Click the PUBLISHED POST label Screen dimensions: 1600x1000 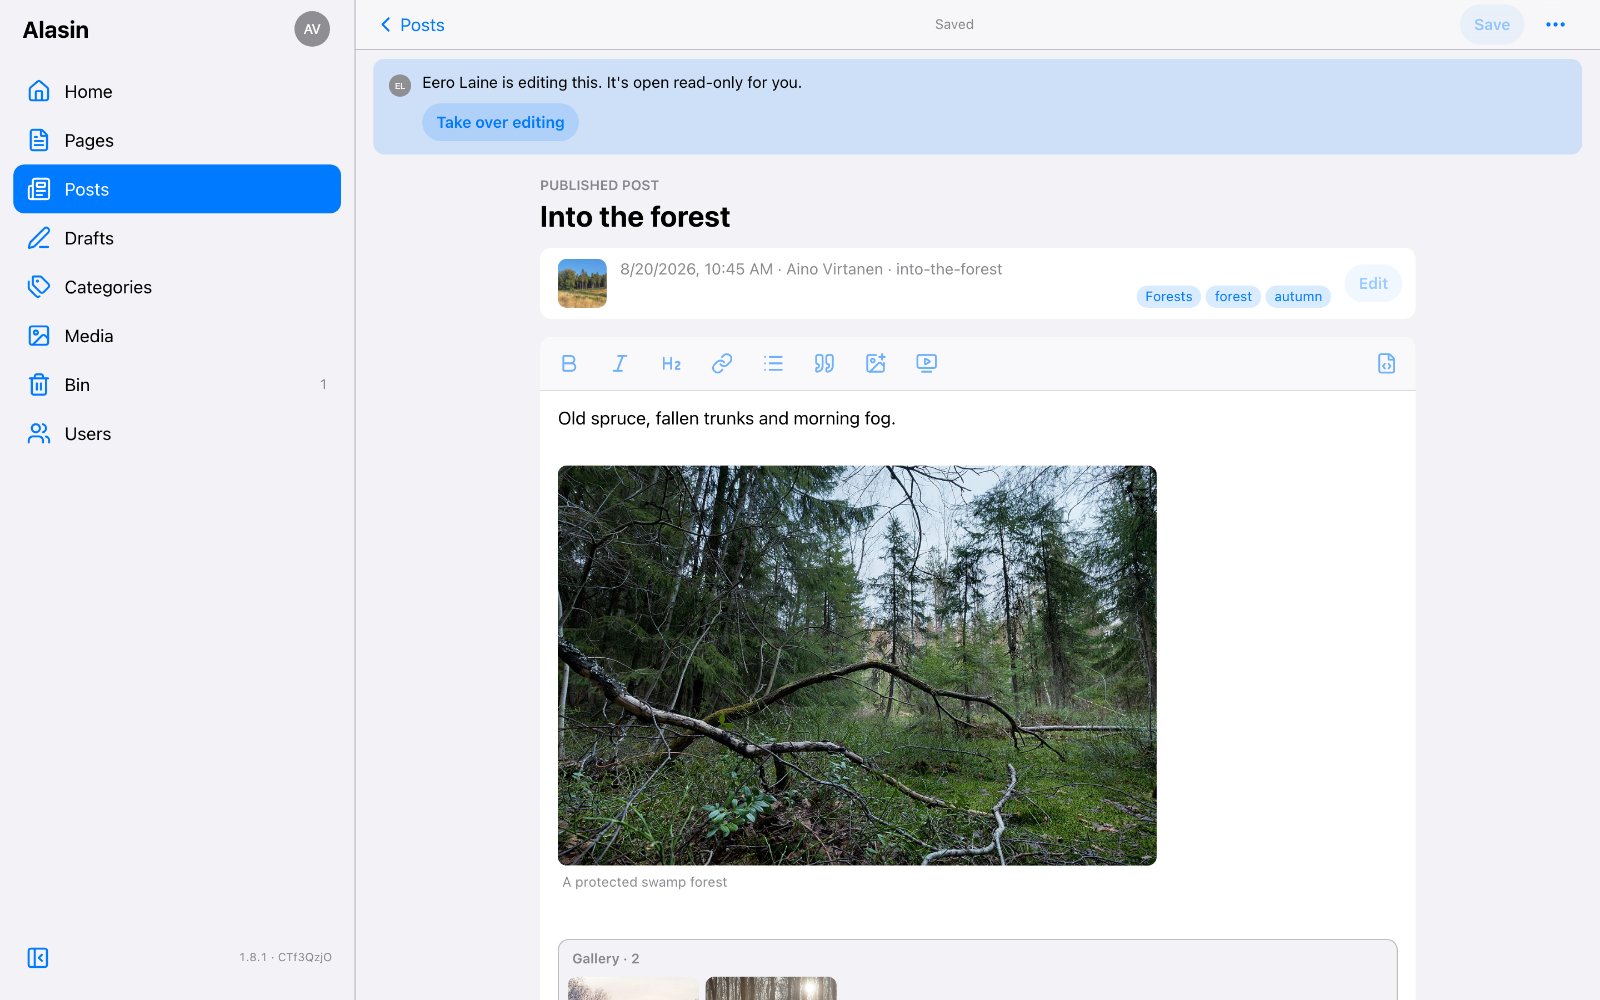click(x=599, y=185)
